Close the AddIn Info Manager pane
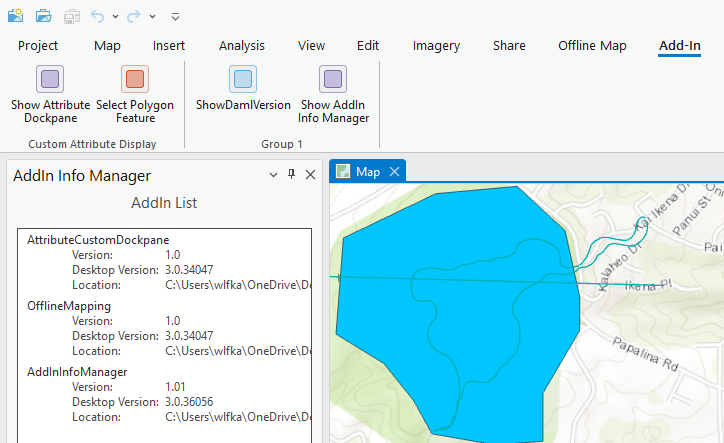The height and width of the screenshot is (443, 724). tap(310, 175)
